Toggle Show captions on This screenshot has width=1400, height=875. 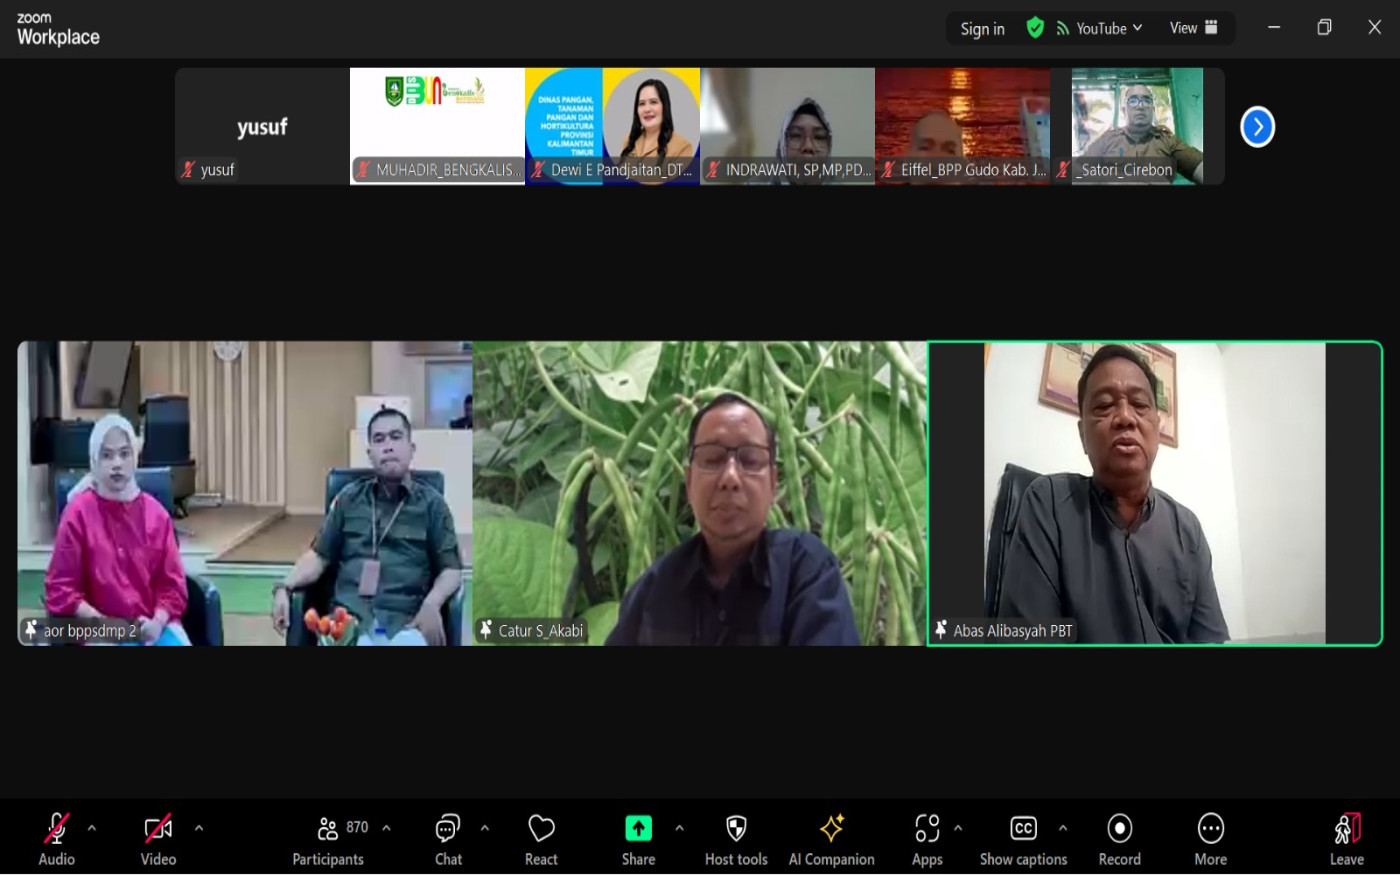pos(1023,839)
